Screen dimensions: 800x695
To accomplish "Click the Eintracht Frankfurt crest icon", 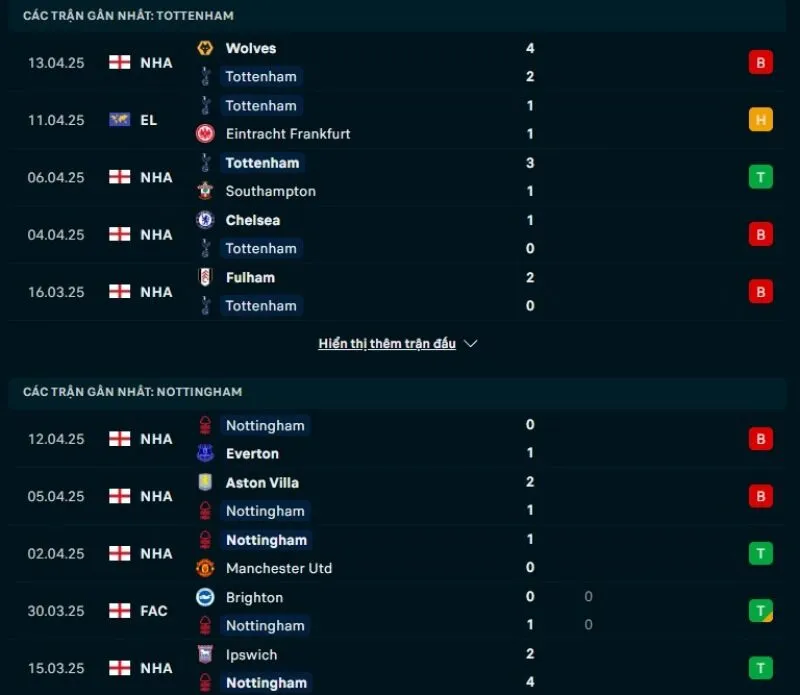I will pos(206,134).
